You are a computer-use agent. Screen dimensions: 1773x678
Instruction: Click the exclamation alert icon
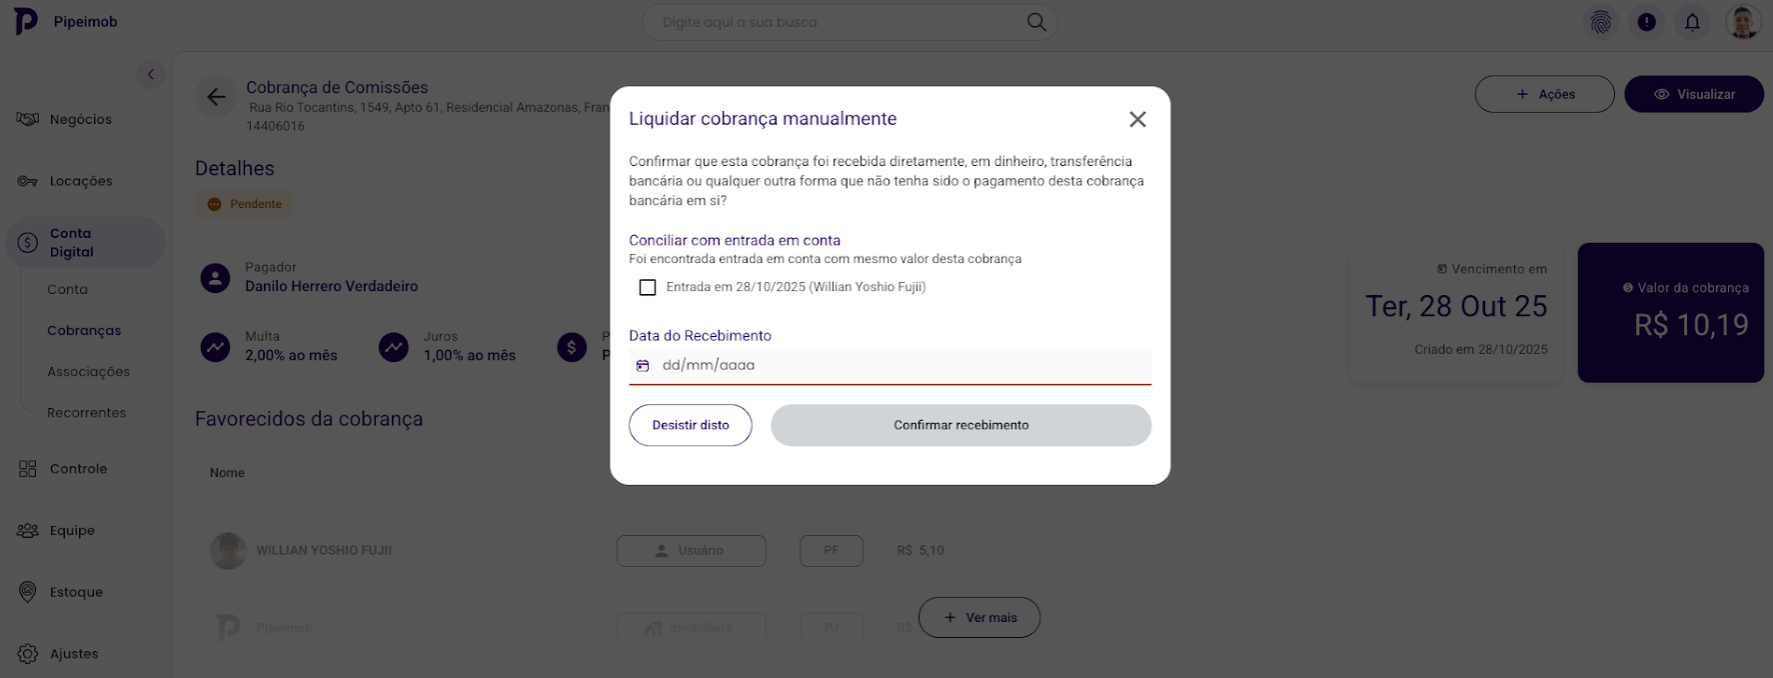point(1647,22)
